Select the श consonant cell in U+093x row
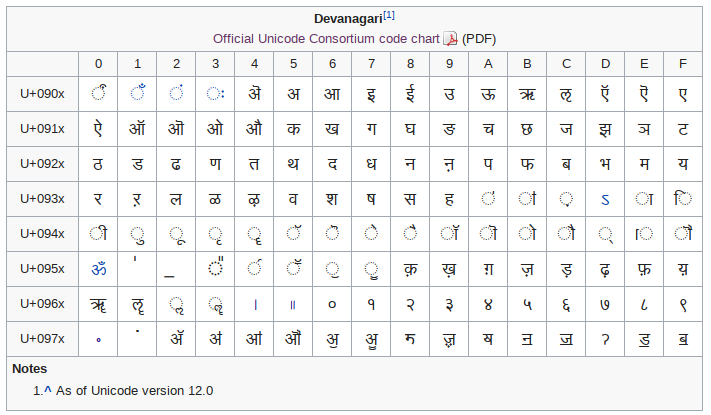This screenshot has height=415, width=711. coord(332,199)
